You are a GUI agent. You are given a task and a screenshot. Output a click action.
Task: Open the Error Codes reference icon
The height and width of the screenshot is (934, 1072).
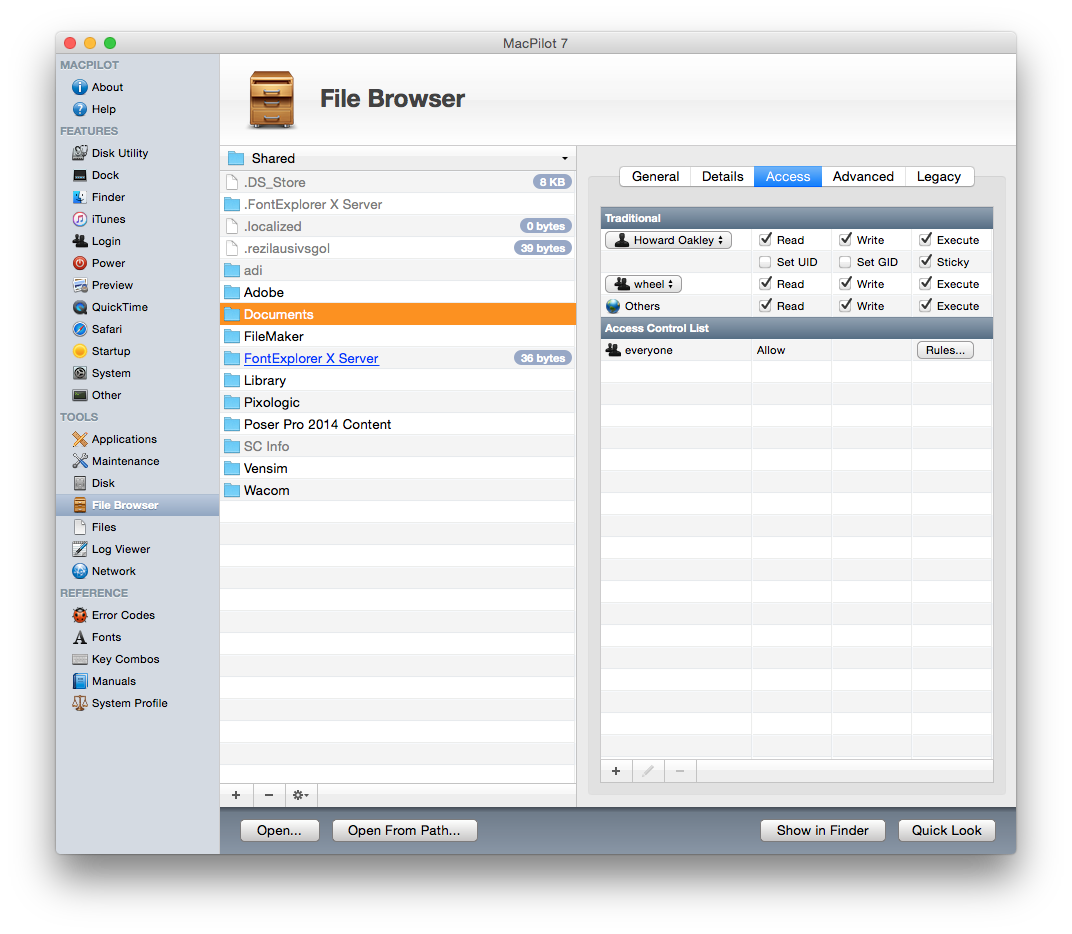point(80,615)
